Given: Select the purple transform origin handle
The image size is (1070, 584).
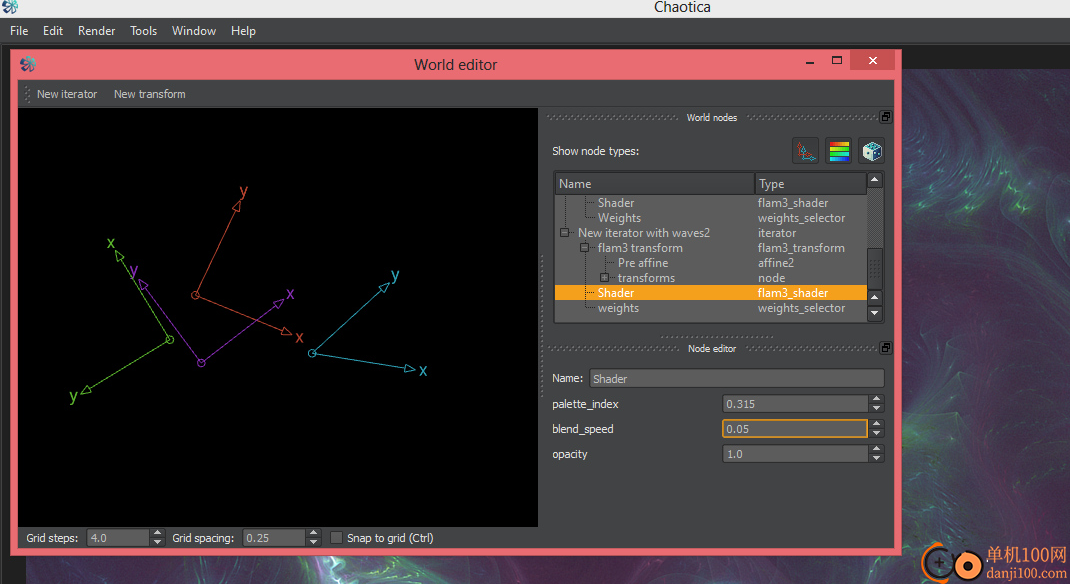Looking at the screenshot, I should coord(201,363).
